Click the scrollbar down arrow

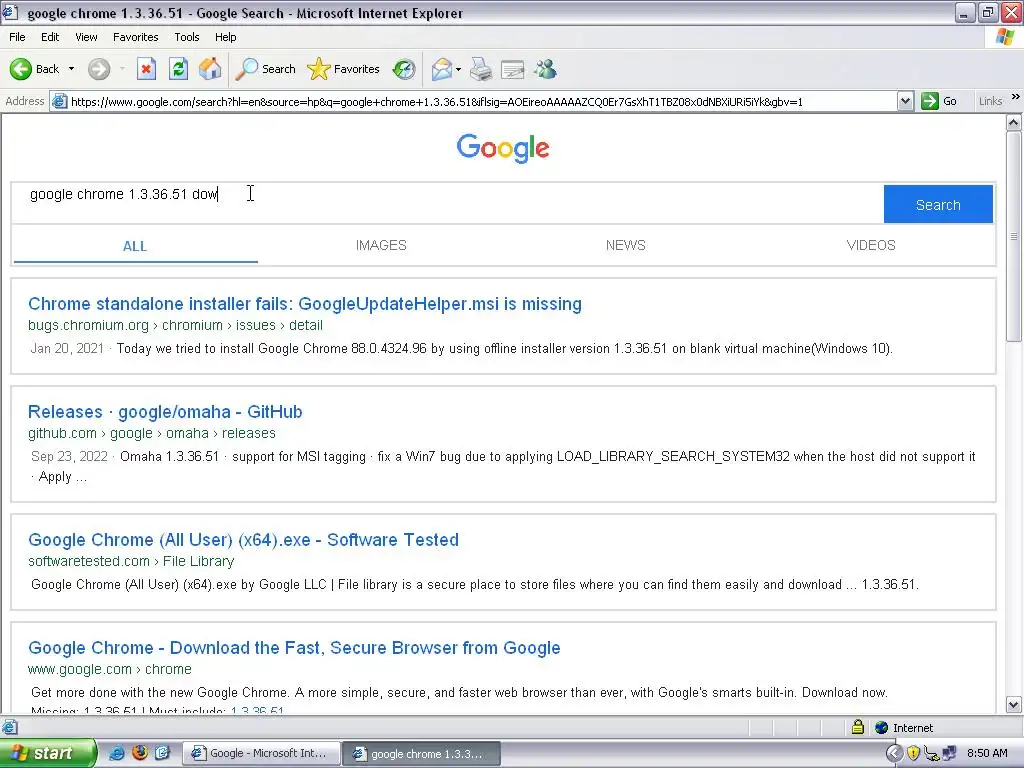coord(1014,705)
